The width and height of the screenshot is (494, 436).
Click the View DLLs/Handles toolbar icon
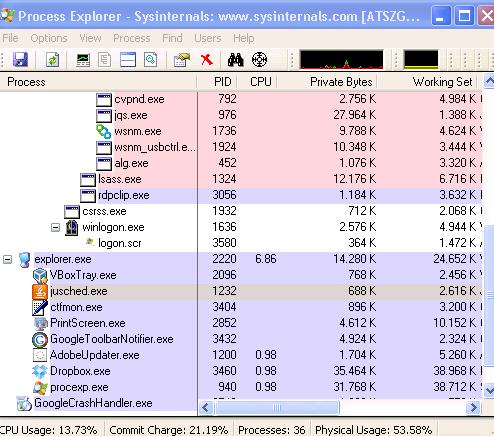(150, 60)
